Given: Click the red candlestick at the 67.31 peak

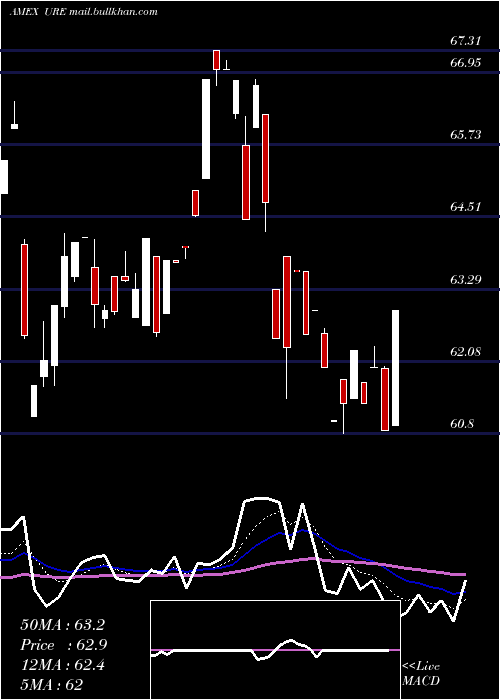Looking at the screenshot, I should pyautogui.click(x=217, y=60).
